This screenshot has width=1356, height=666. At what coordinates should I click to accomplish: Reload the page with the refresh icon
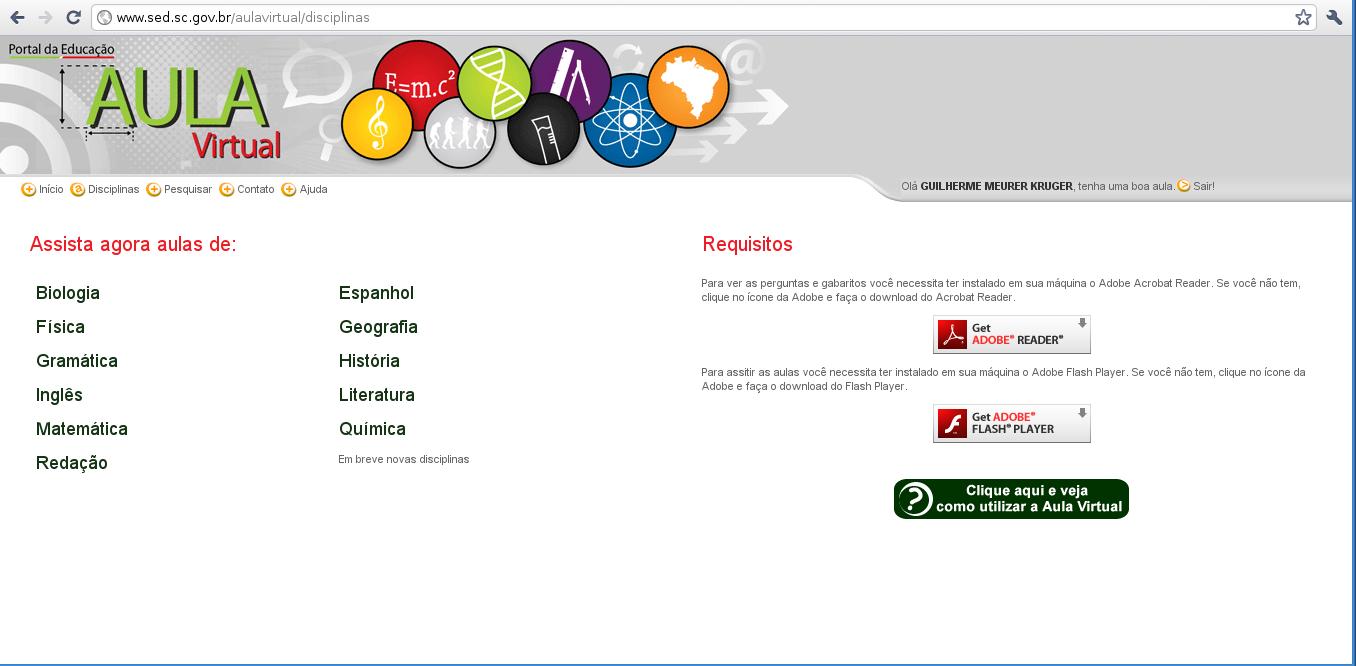[73, 17]
